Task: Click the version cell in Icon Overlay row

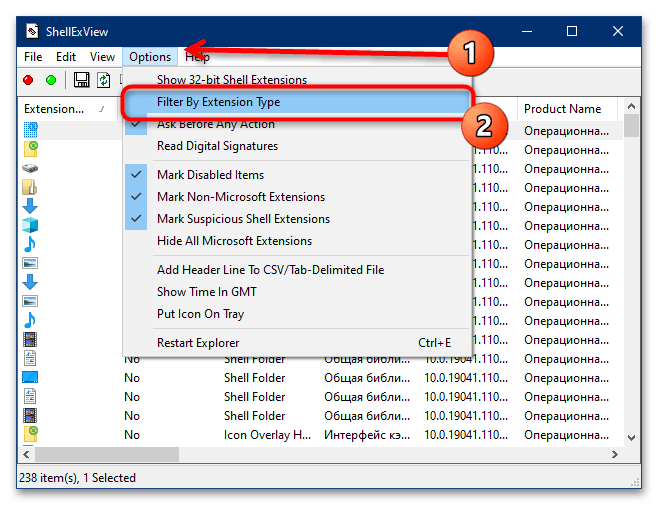Action: (466, 435)
